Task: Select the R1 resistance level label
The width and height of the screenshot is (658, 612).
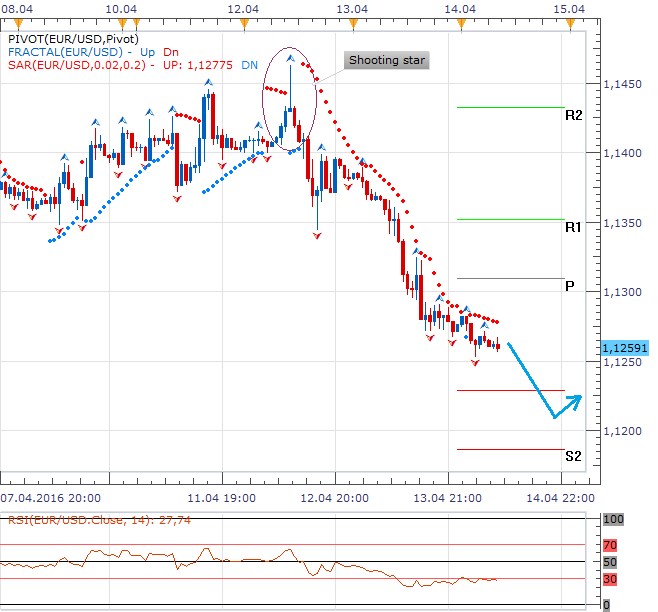Action: pos(573,228)
